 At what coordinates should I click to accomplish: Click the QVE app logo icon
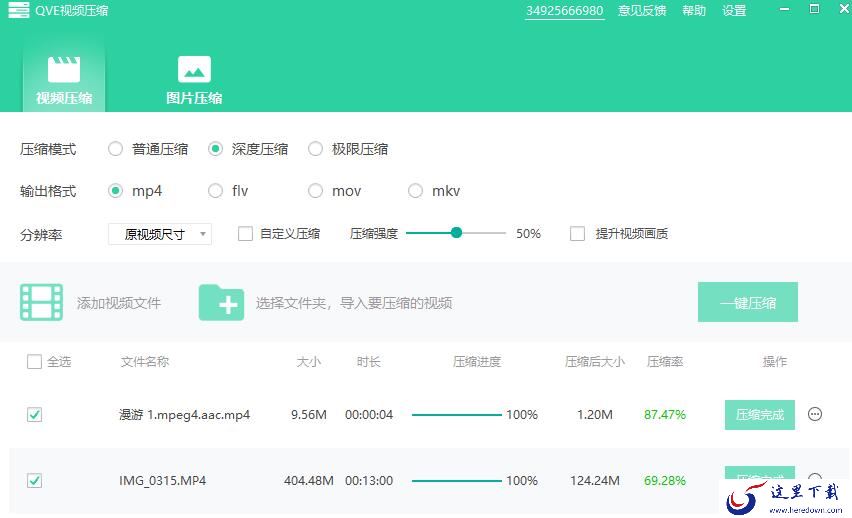[18, 10]
